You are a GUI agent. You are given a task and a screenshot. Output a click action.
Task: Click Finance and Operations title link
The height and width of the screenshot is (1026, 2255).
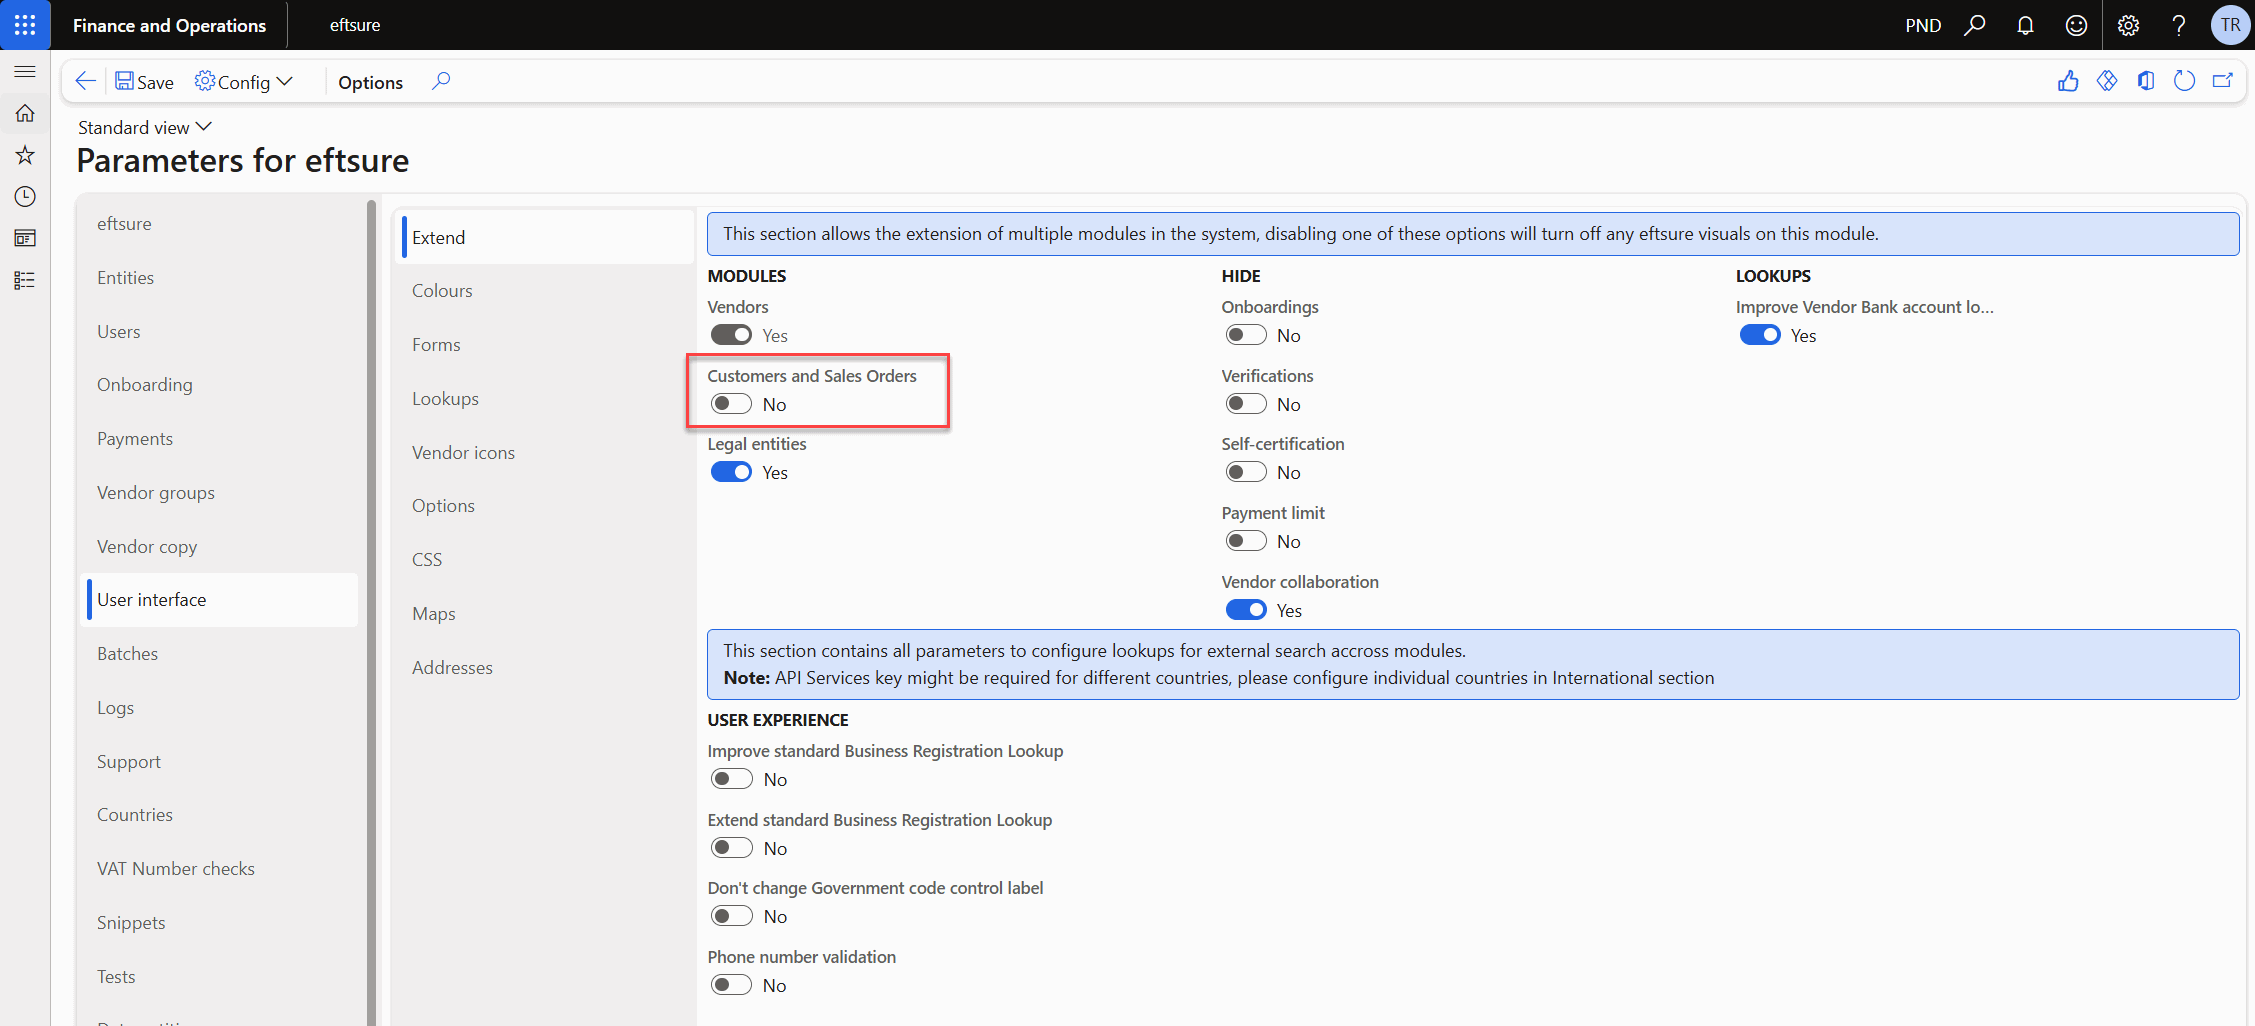click(x=169, y=25)
